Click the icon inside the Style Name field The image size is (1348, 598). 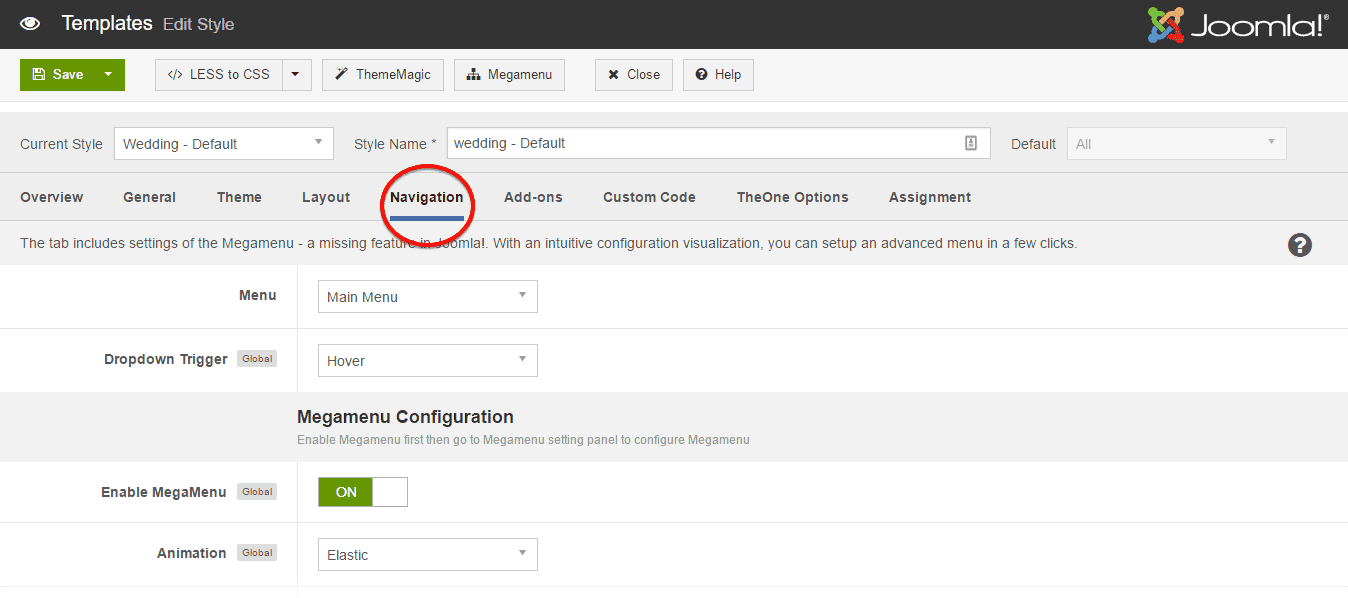point(970,143)
